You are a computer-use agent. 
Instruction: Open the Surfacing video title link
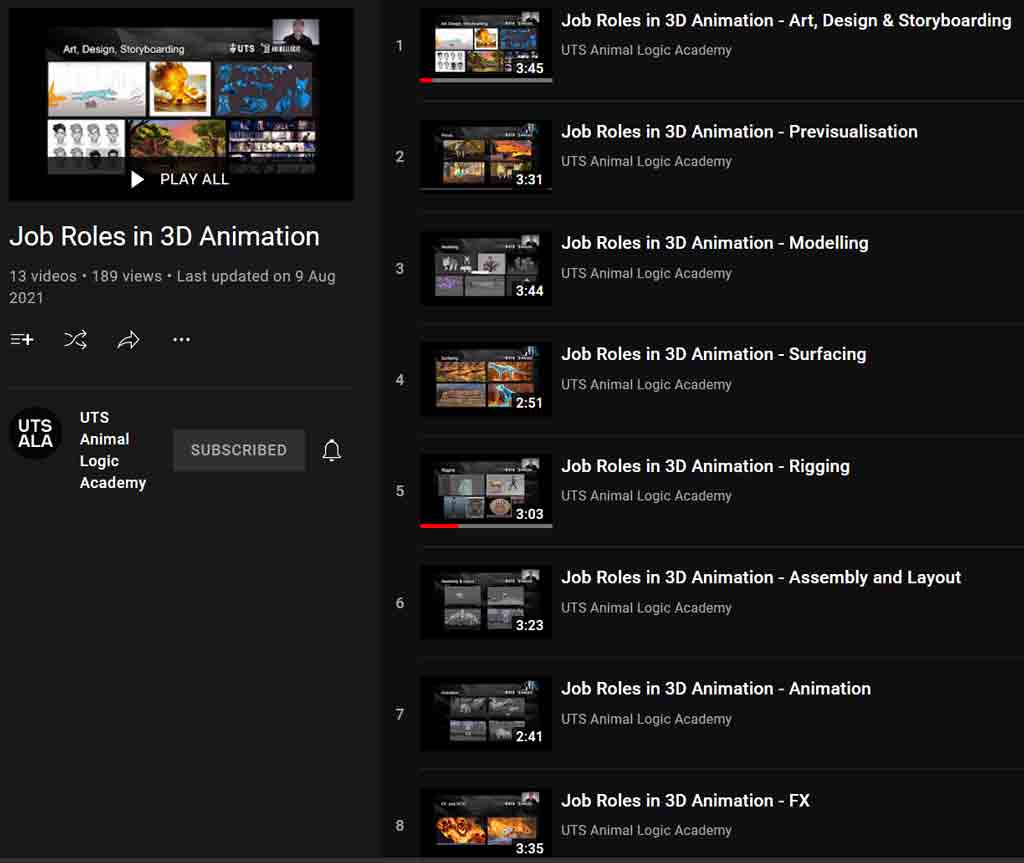714,353
